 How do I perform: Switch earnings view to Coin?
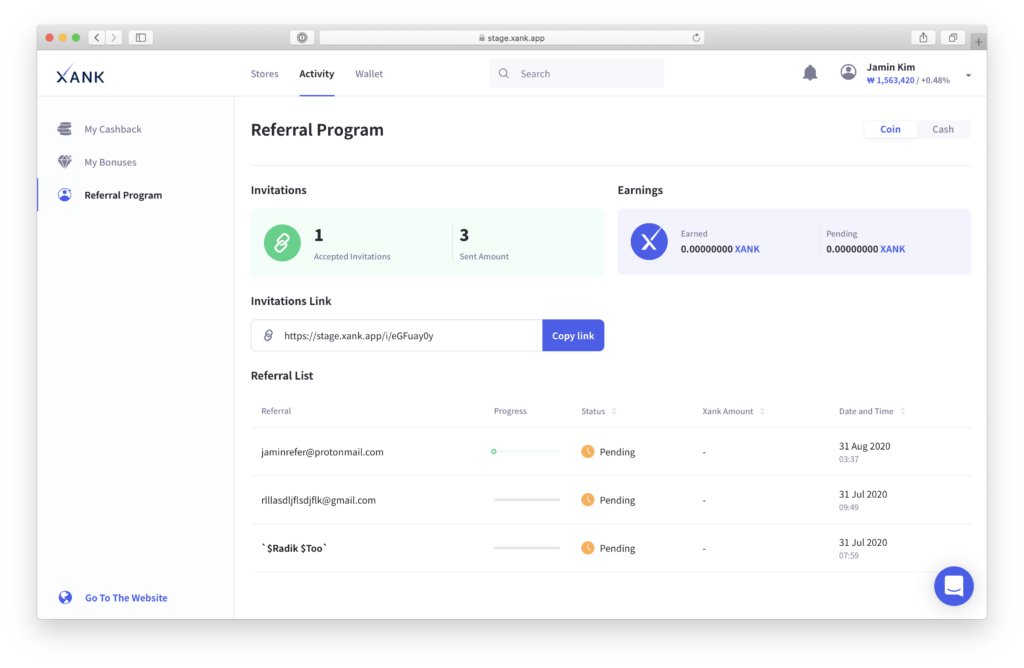(x=890, y=129)
